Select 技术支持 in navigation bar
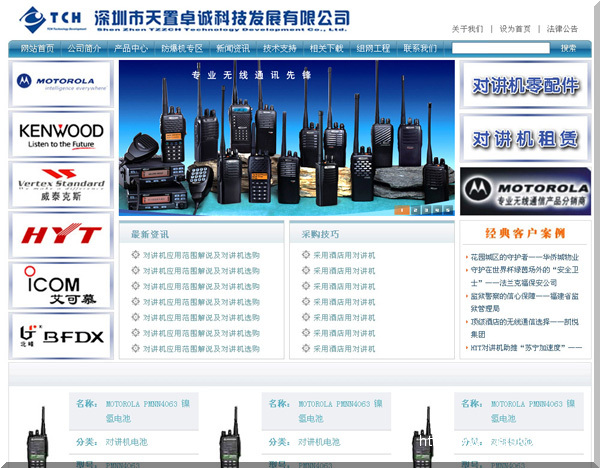 pyautogui.click(x=279, y=48)
